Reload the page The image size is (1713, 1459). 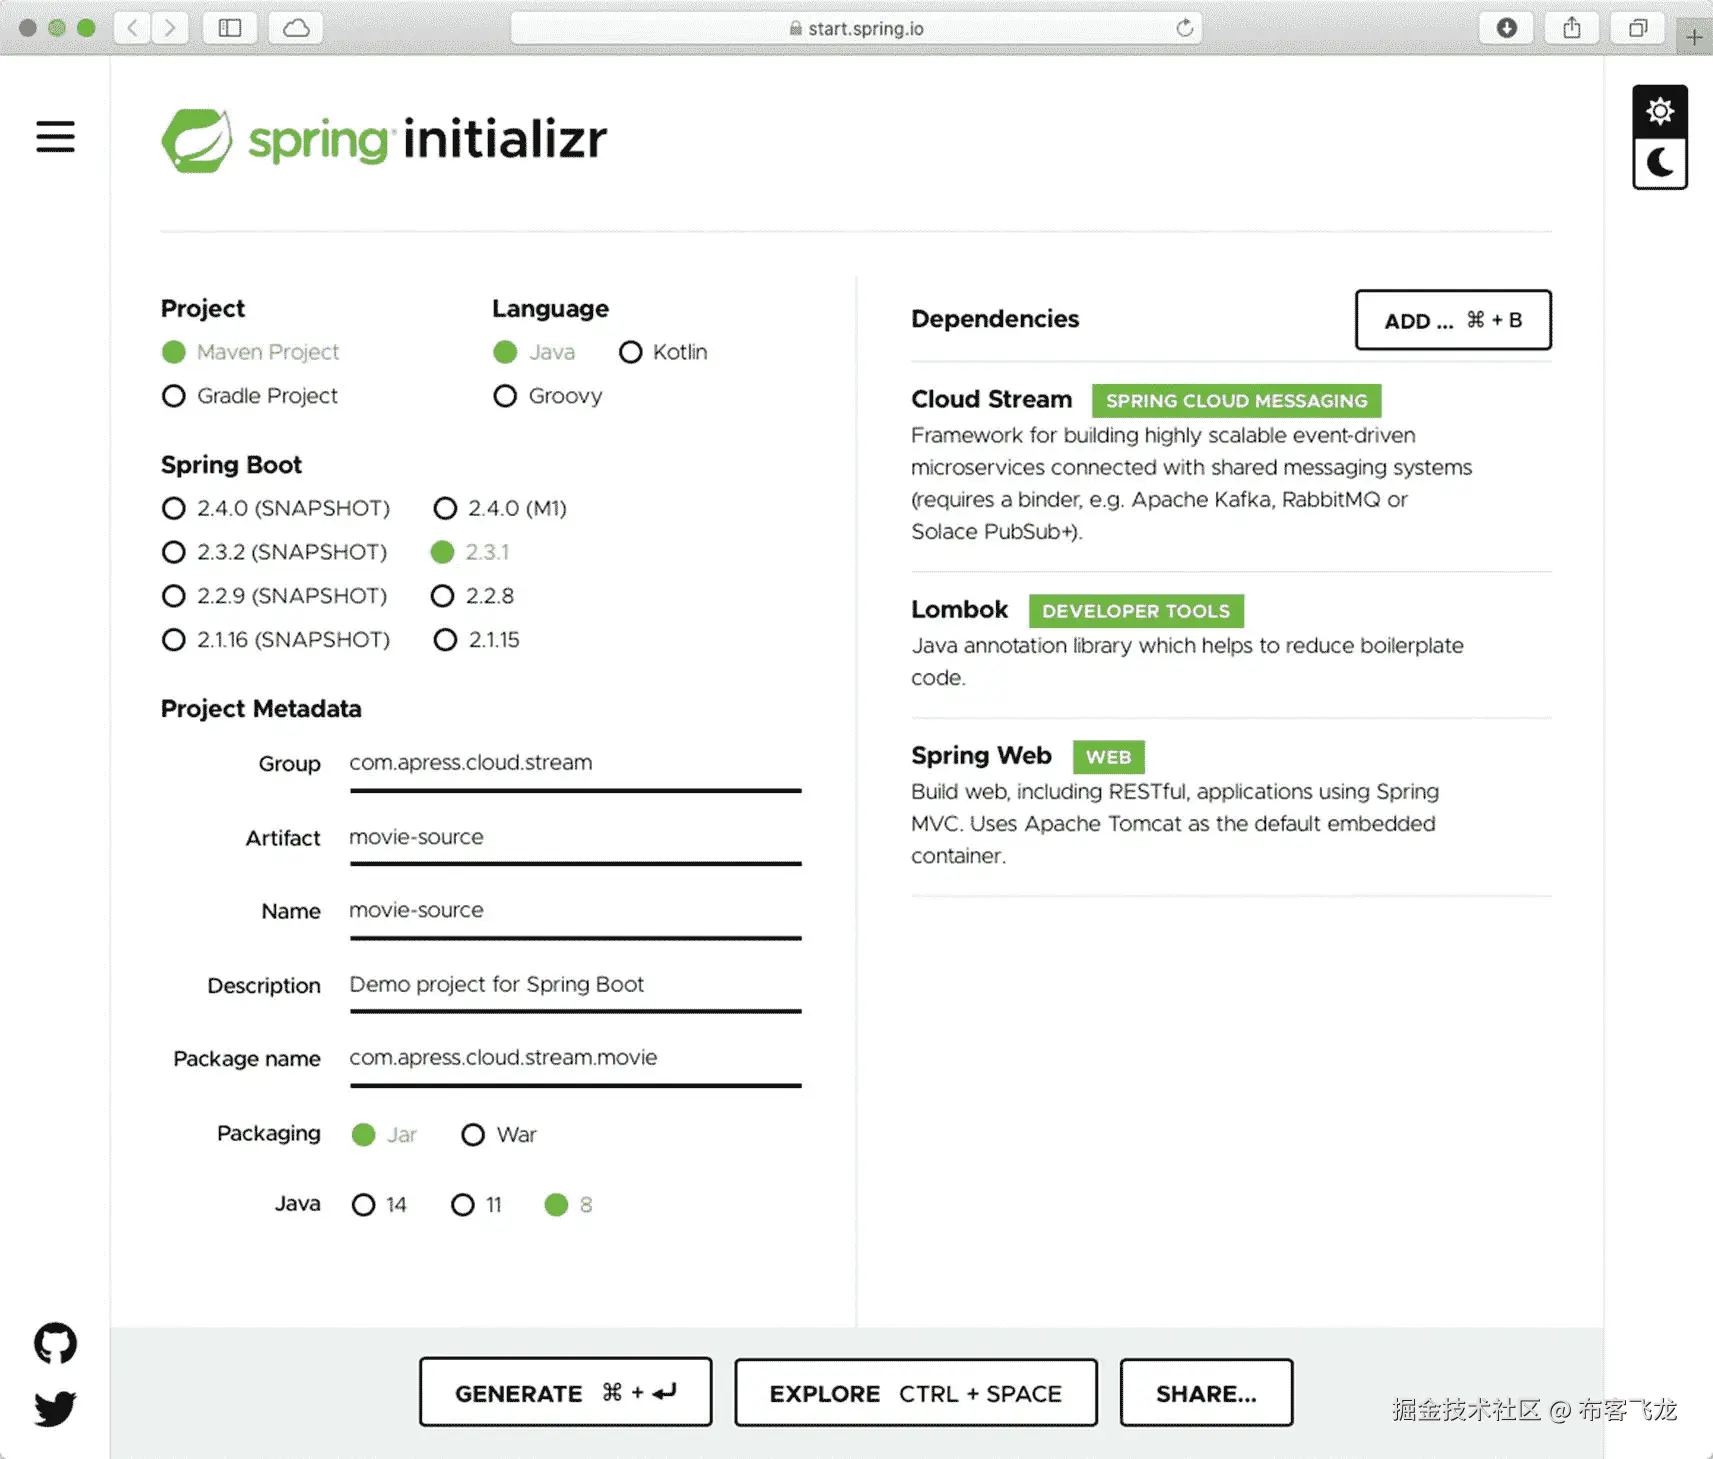[x=1184, y=28]
